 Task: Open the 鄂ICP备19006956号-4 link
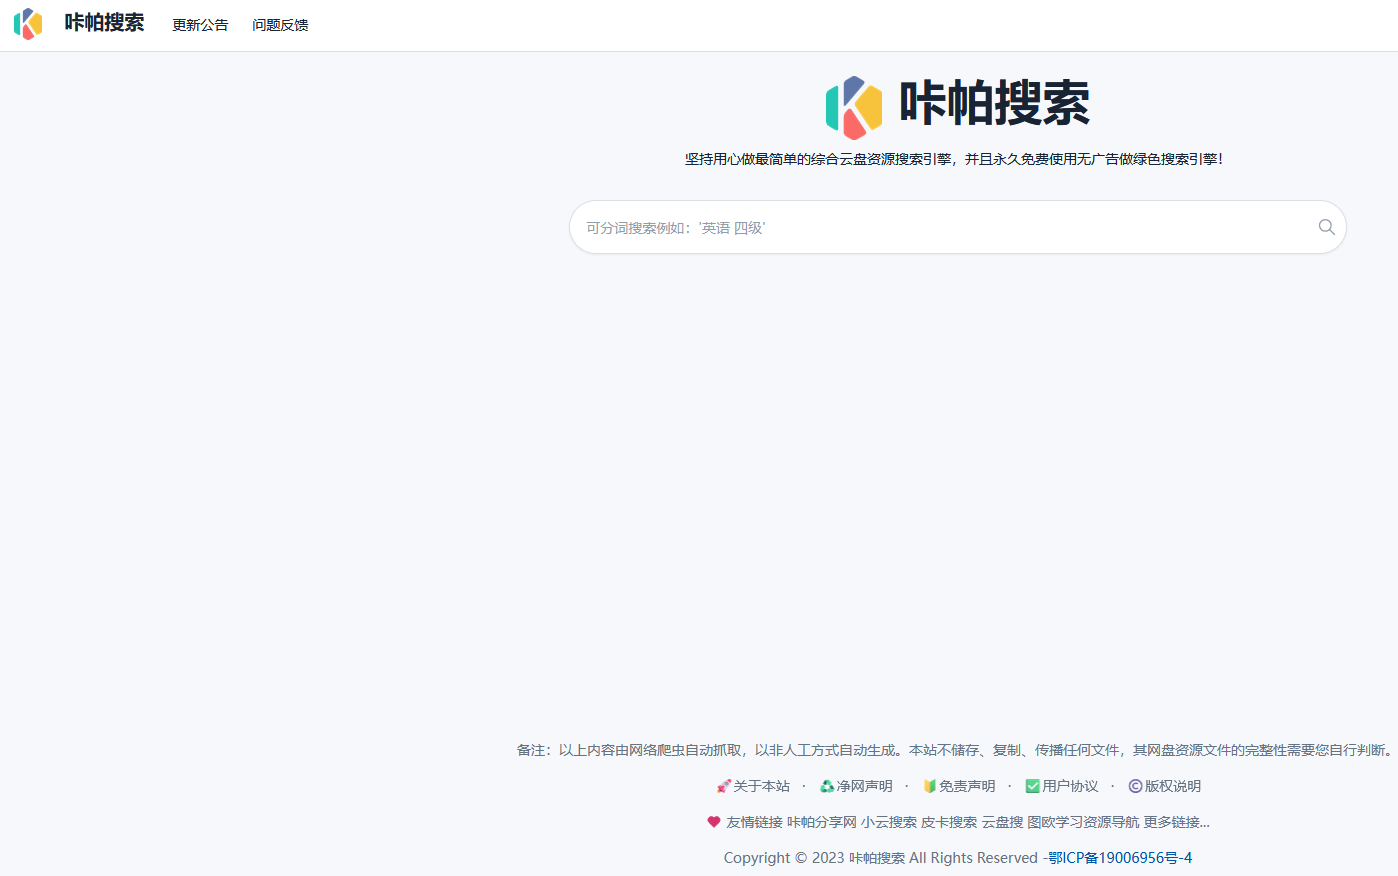(x=1120, y=858)
